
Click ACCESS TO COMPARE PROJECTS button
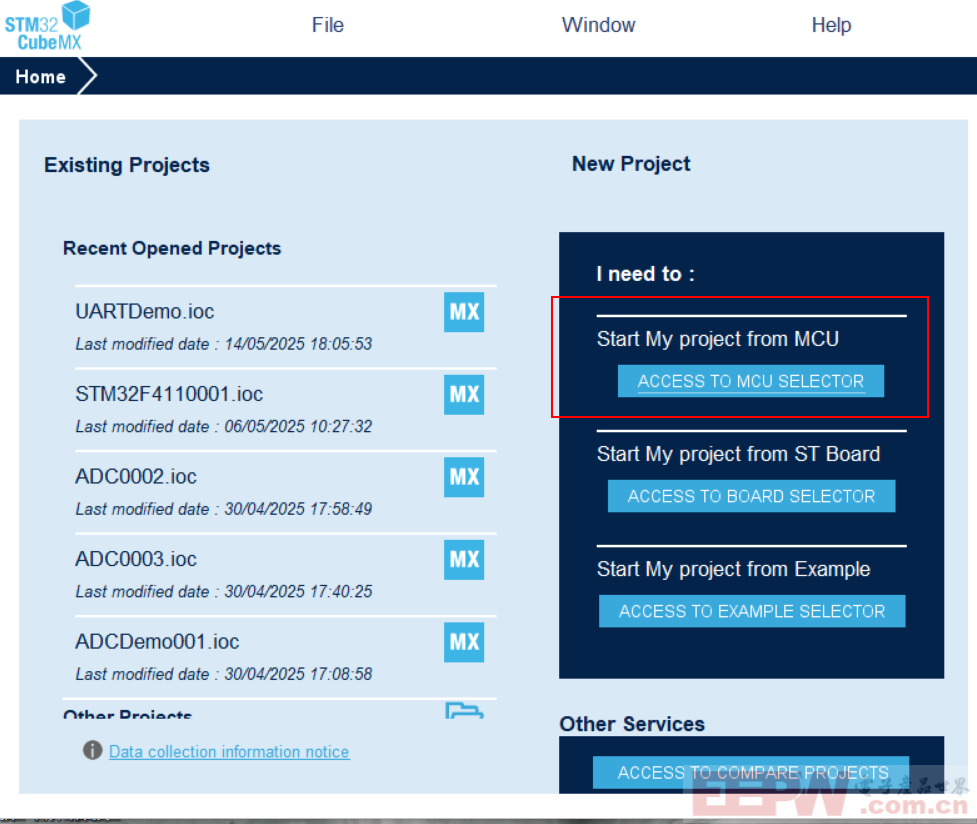pyautogui.click(x=751, y=772)
